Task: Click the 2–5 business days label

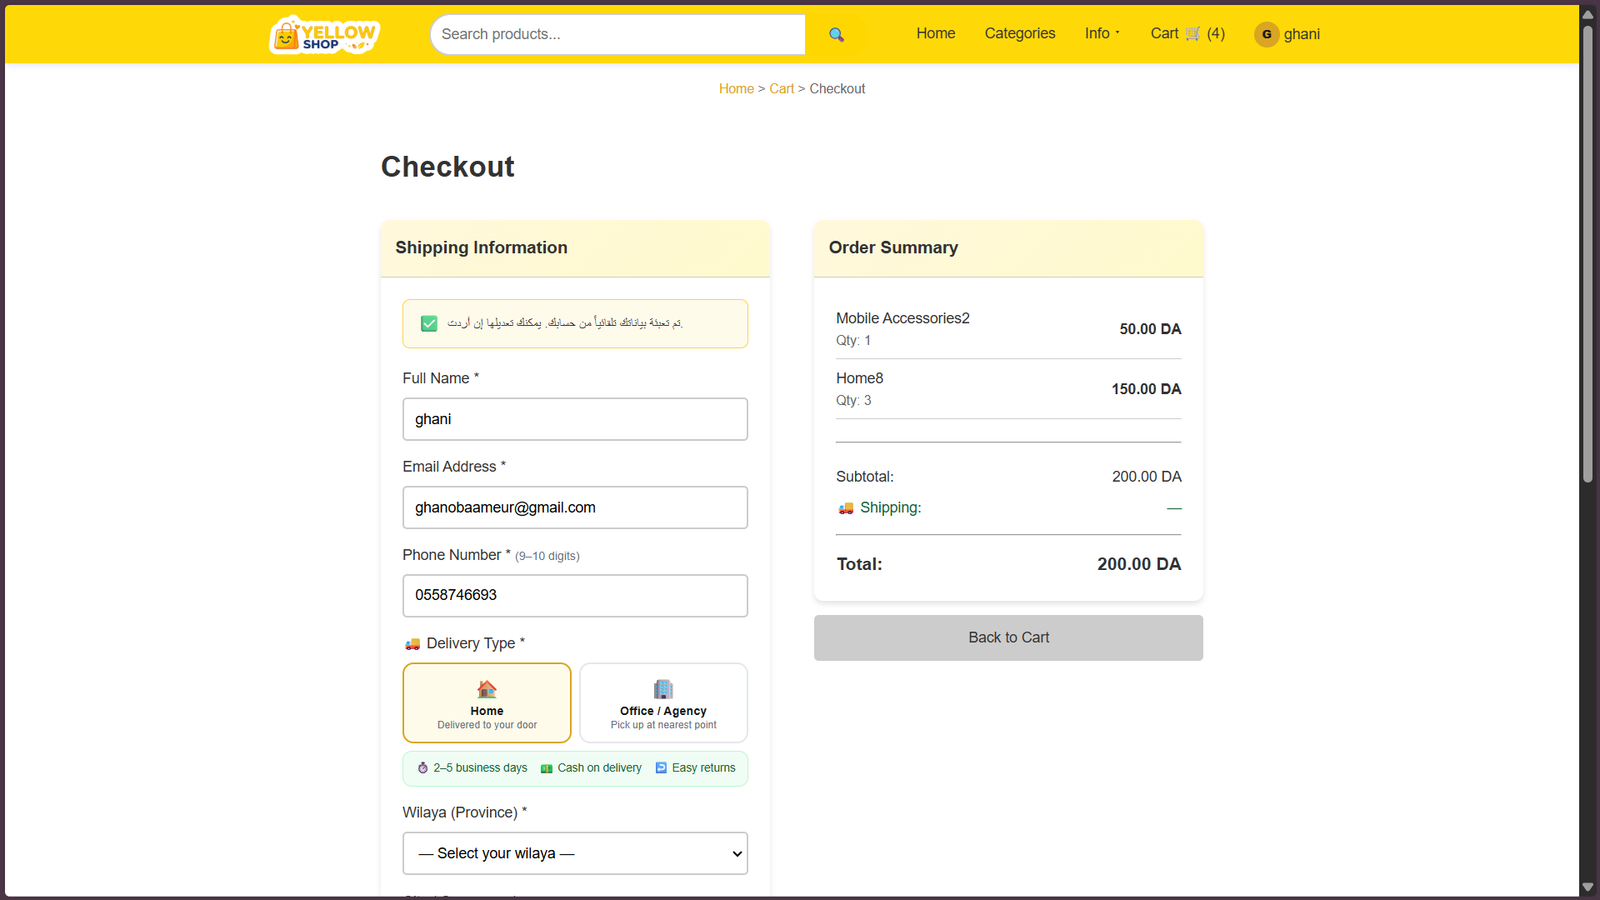Action: coord(480,768)
